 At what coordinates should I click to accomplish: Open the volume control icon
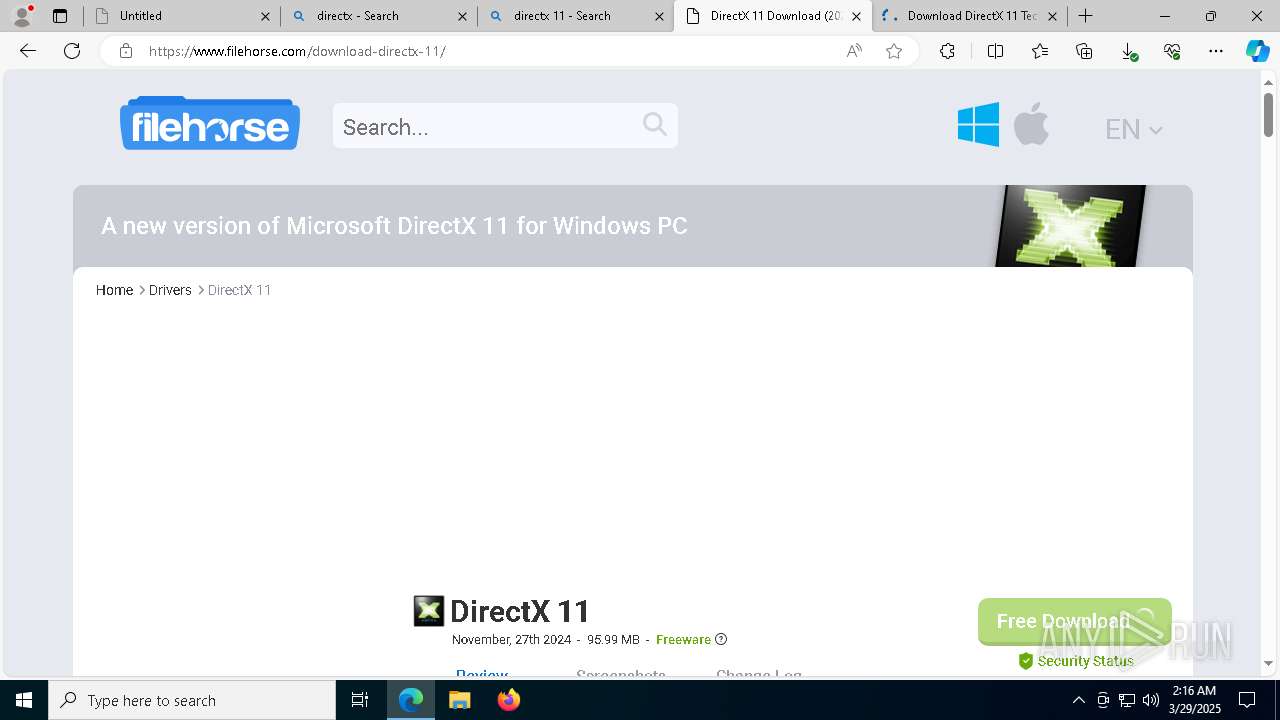(1151, 700)
